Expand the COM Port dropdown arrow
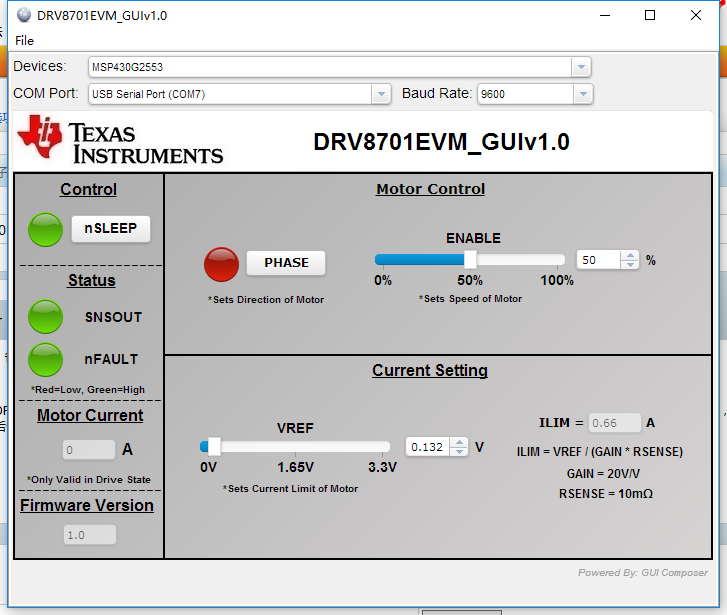This screenshot has height=615, width=727. pyautogui.click(x=381, y=94)
